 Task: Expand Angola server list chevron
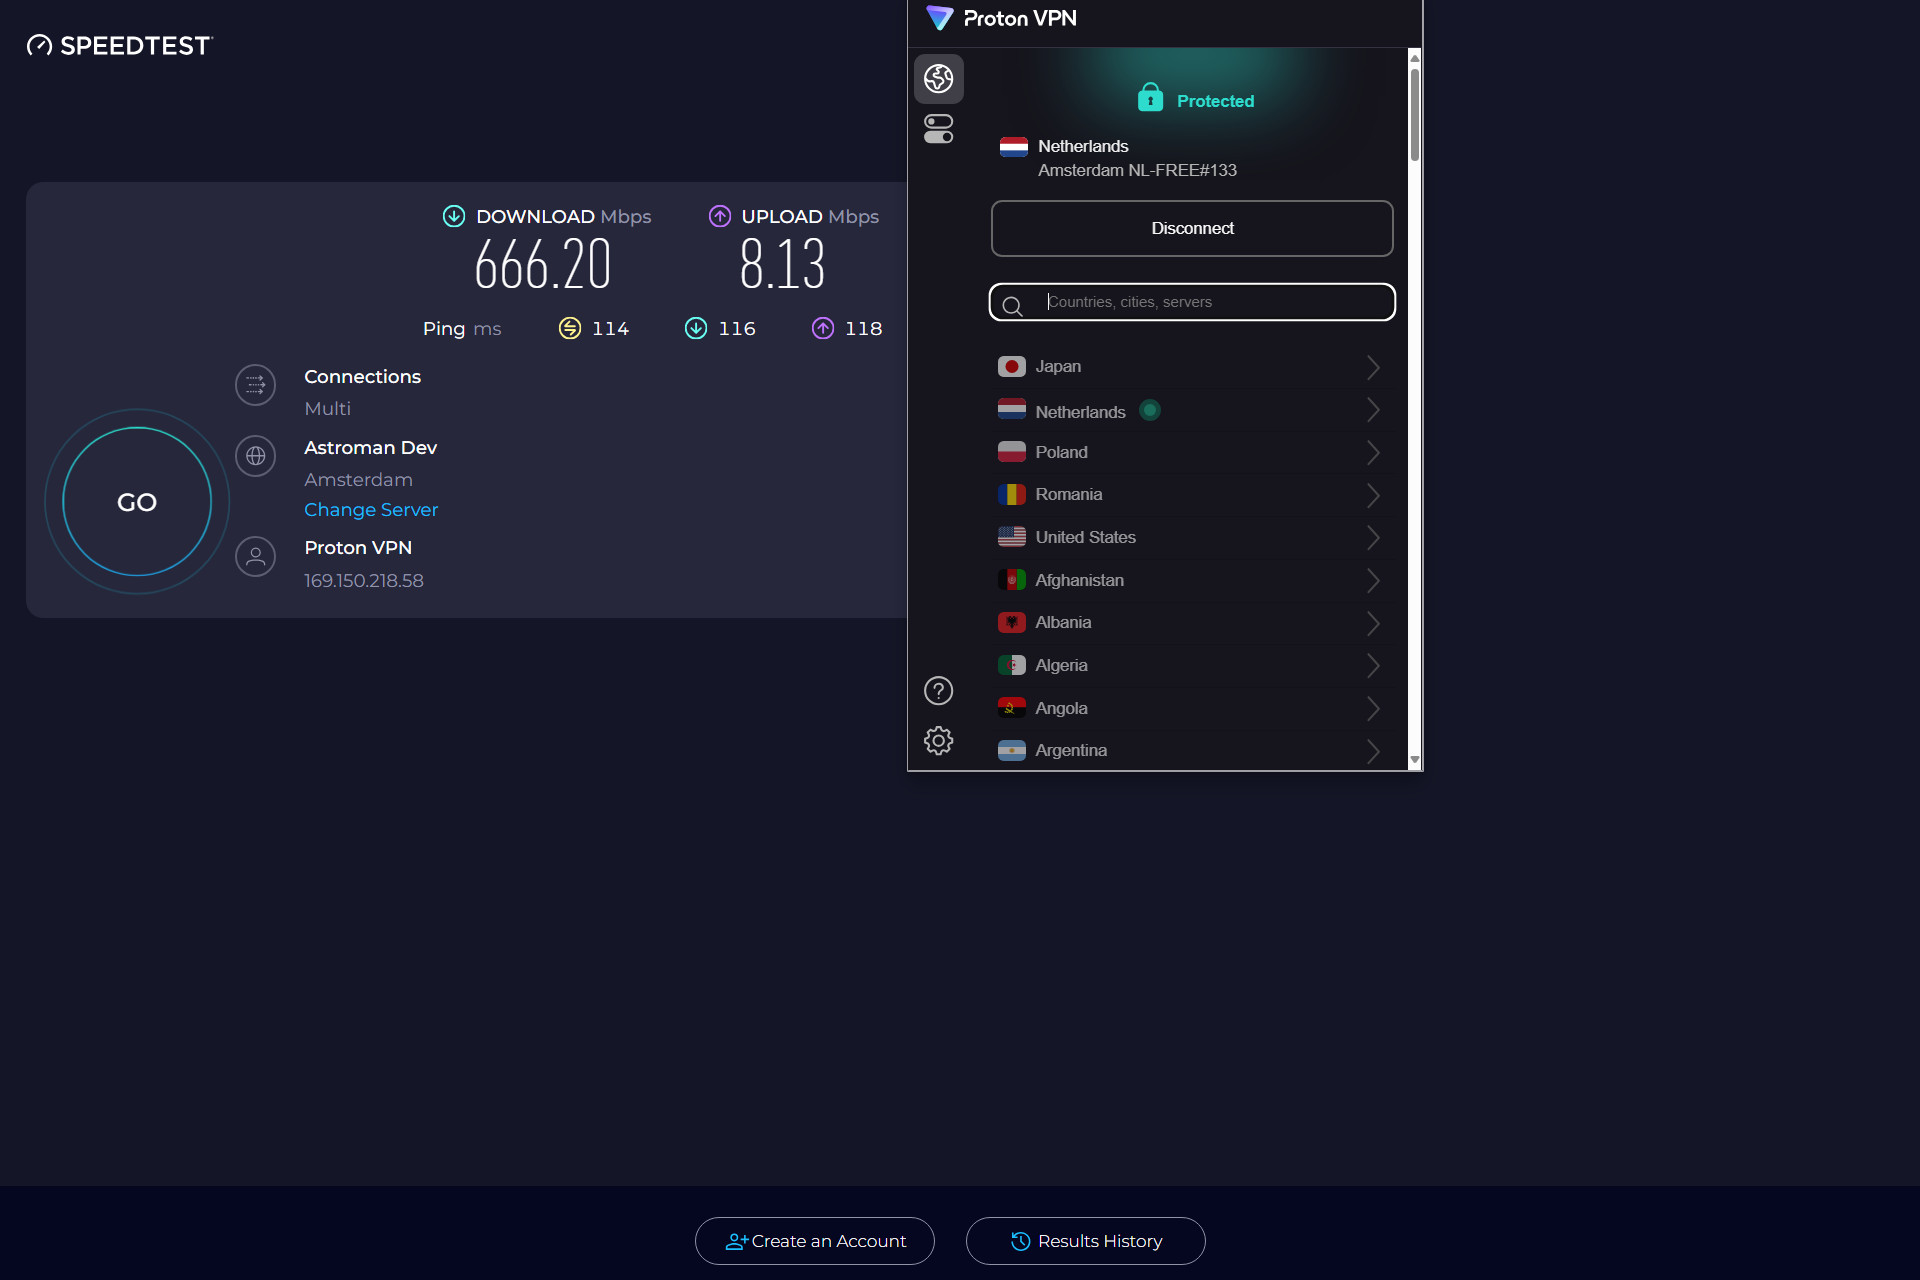pos(1373,708)
